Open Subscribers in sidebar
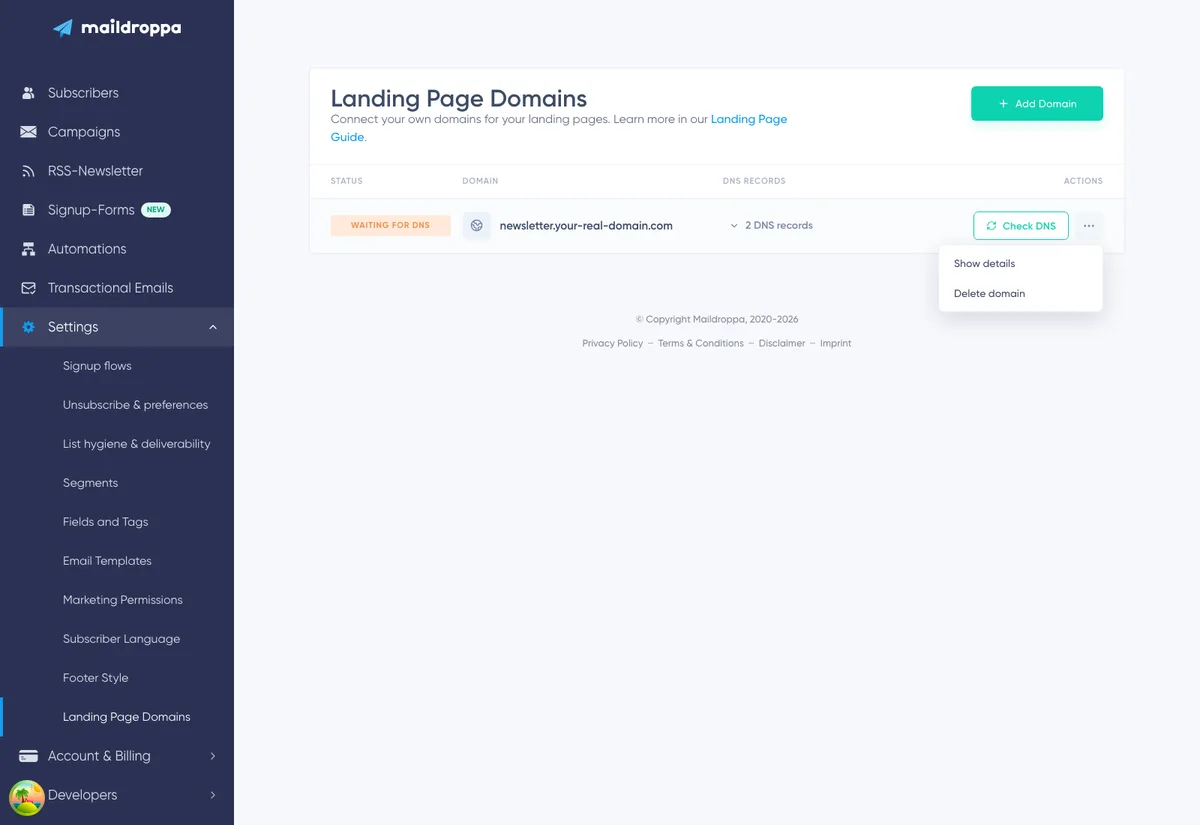Image resolution: width=1200 pixels, height=825 pixels. click(117, 93)
